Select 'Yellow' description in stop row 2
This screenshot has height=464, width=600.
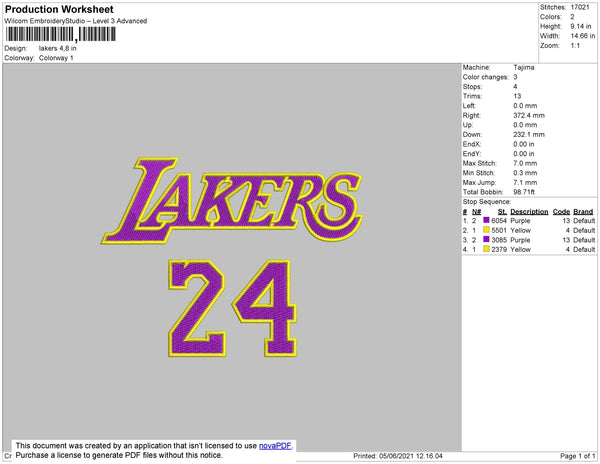pos(520,230)
